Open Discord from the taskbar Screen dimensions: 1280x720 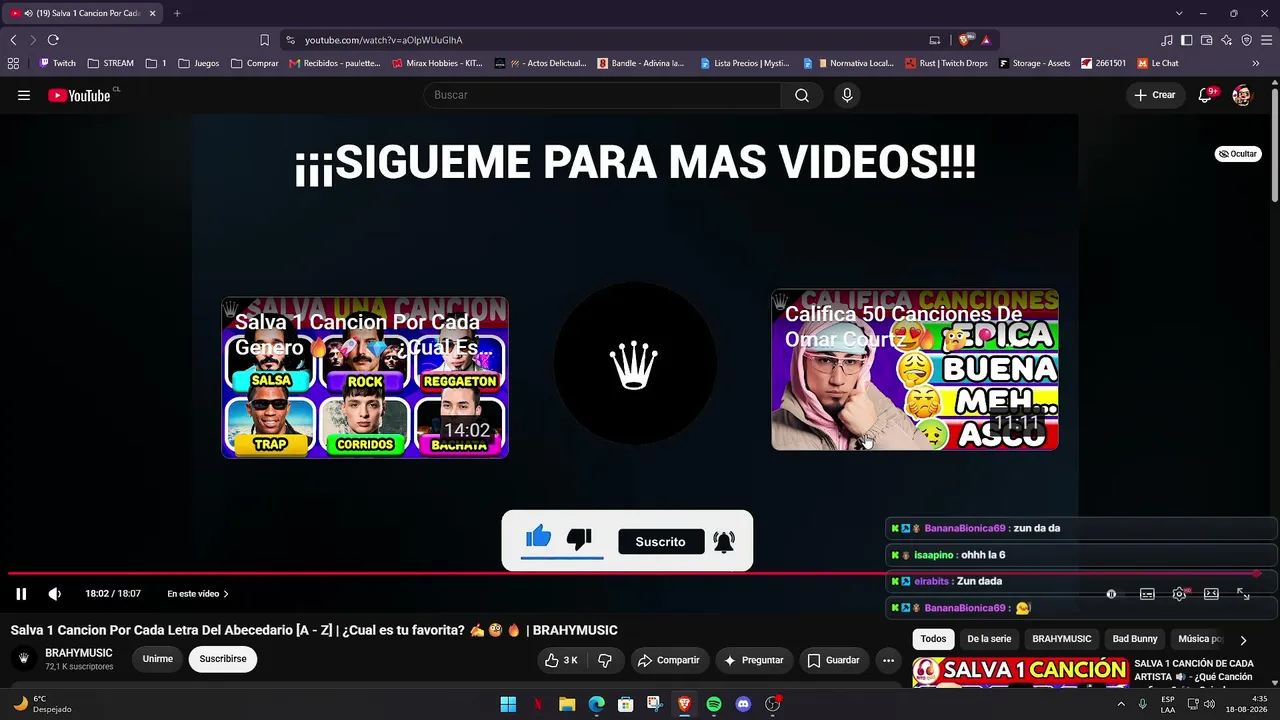tap(743, 704)
